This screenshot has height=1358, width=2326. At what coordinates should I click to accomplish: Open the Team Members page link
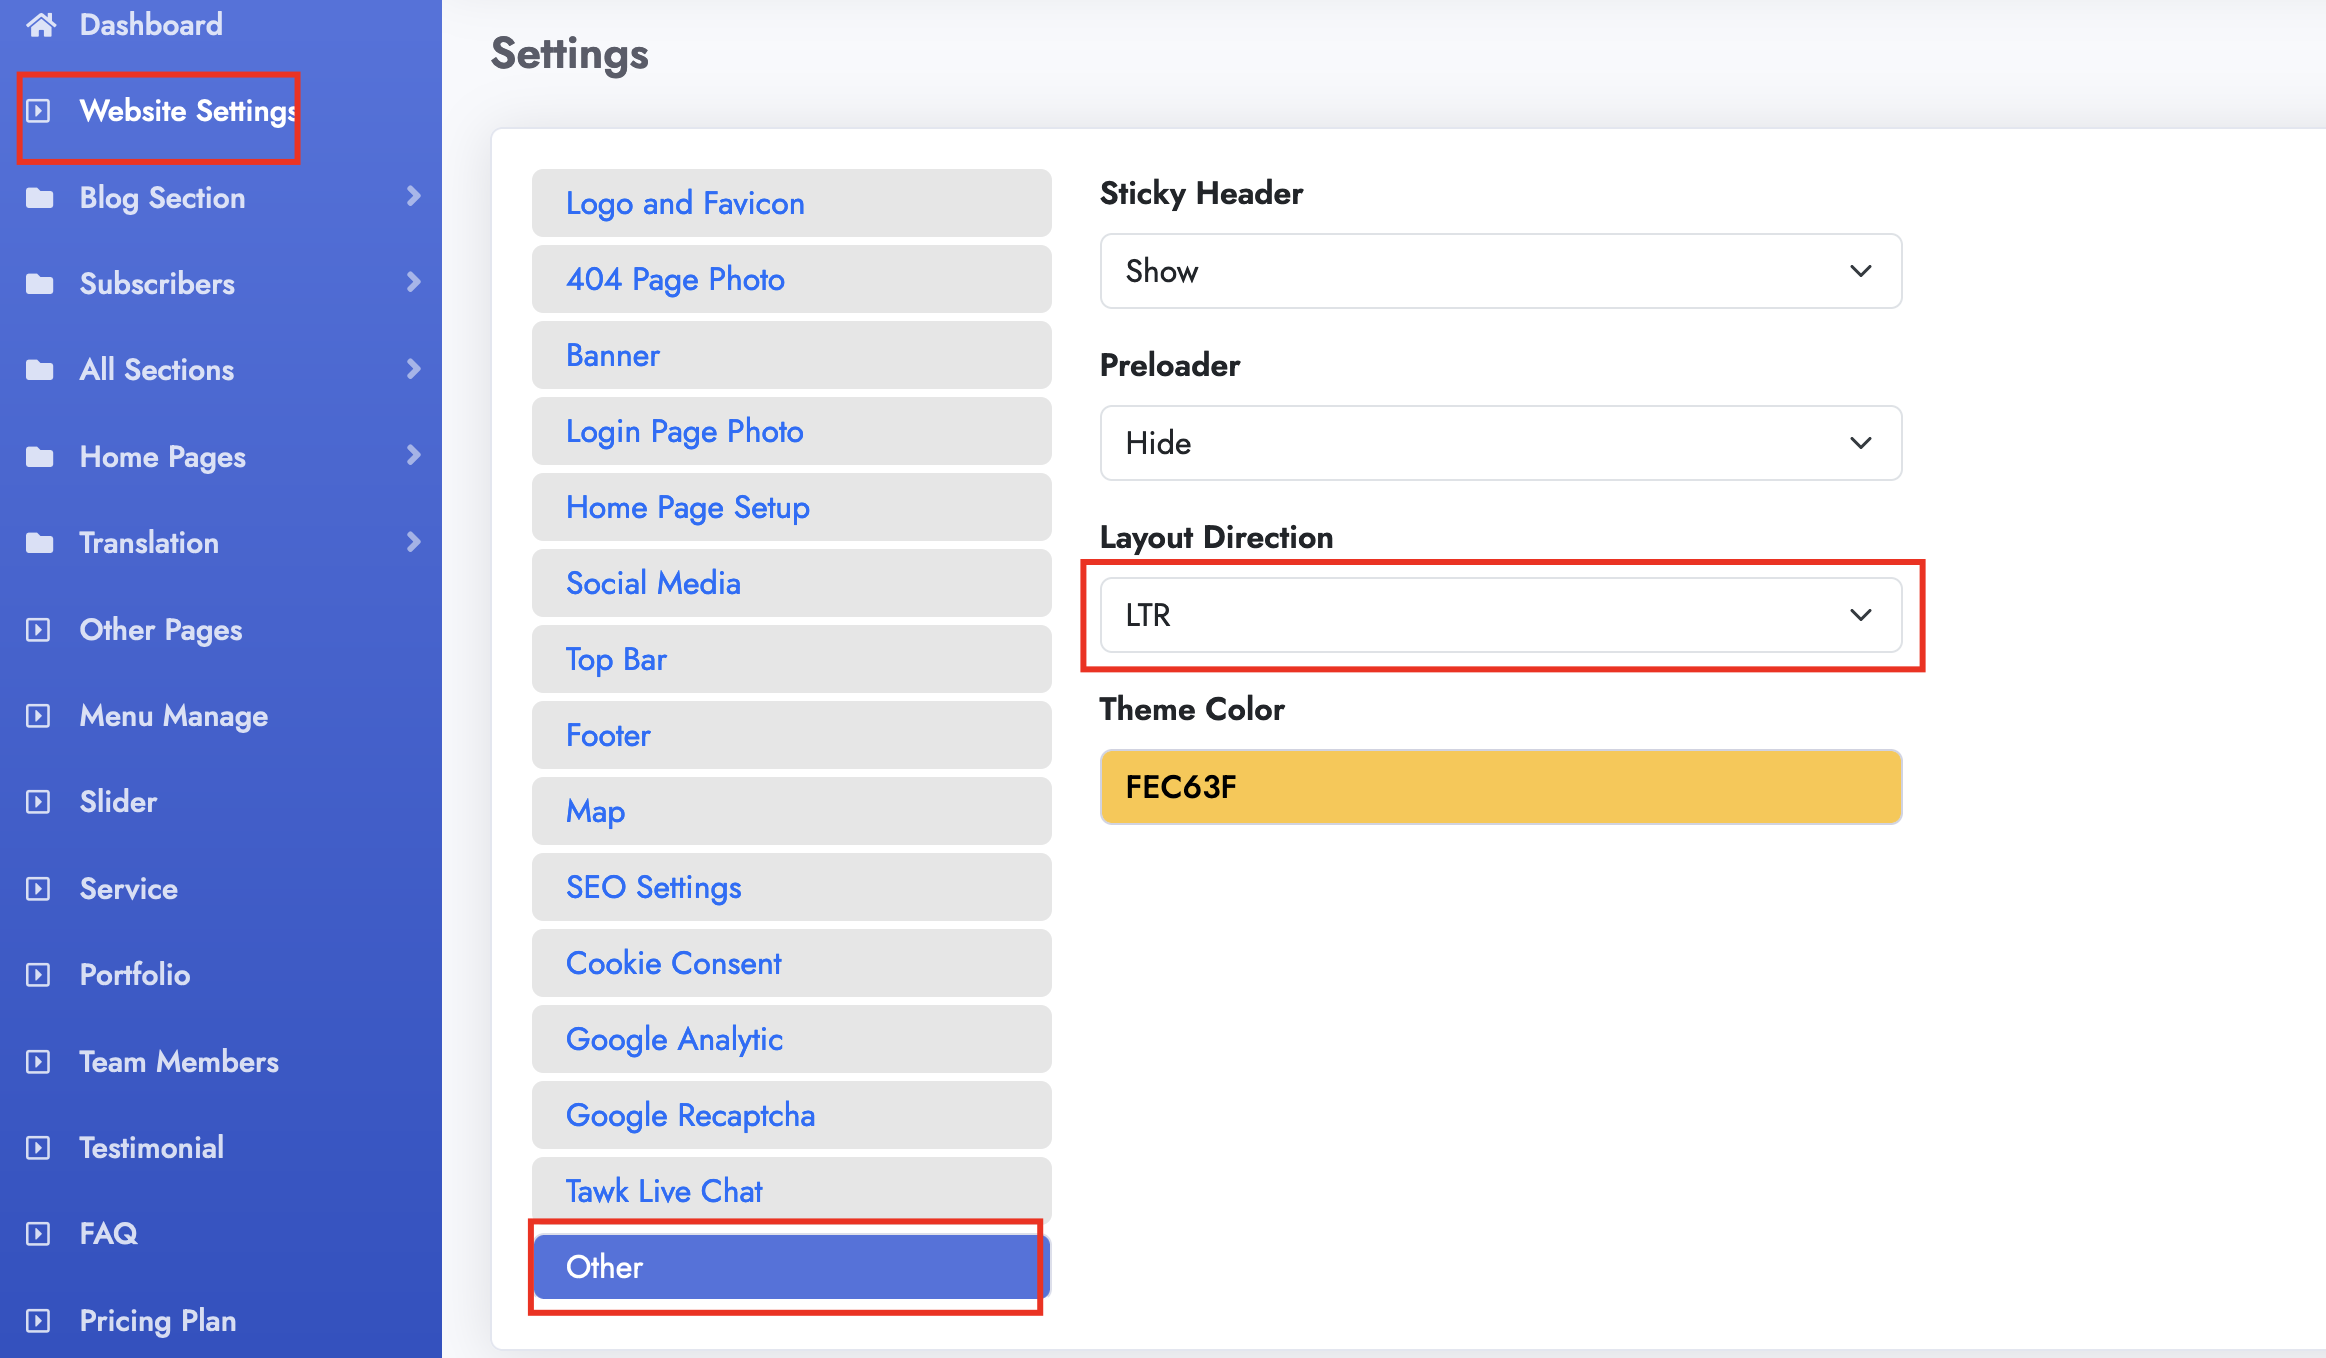(179, 1062)
